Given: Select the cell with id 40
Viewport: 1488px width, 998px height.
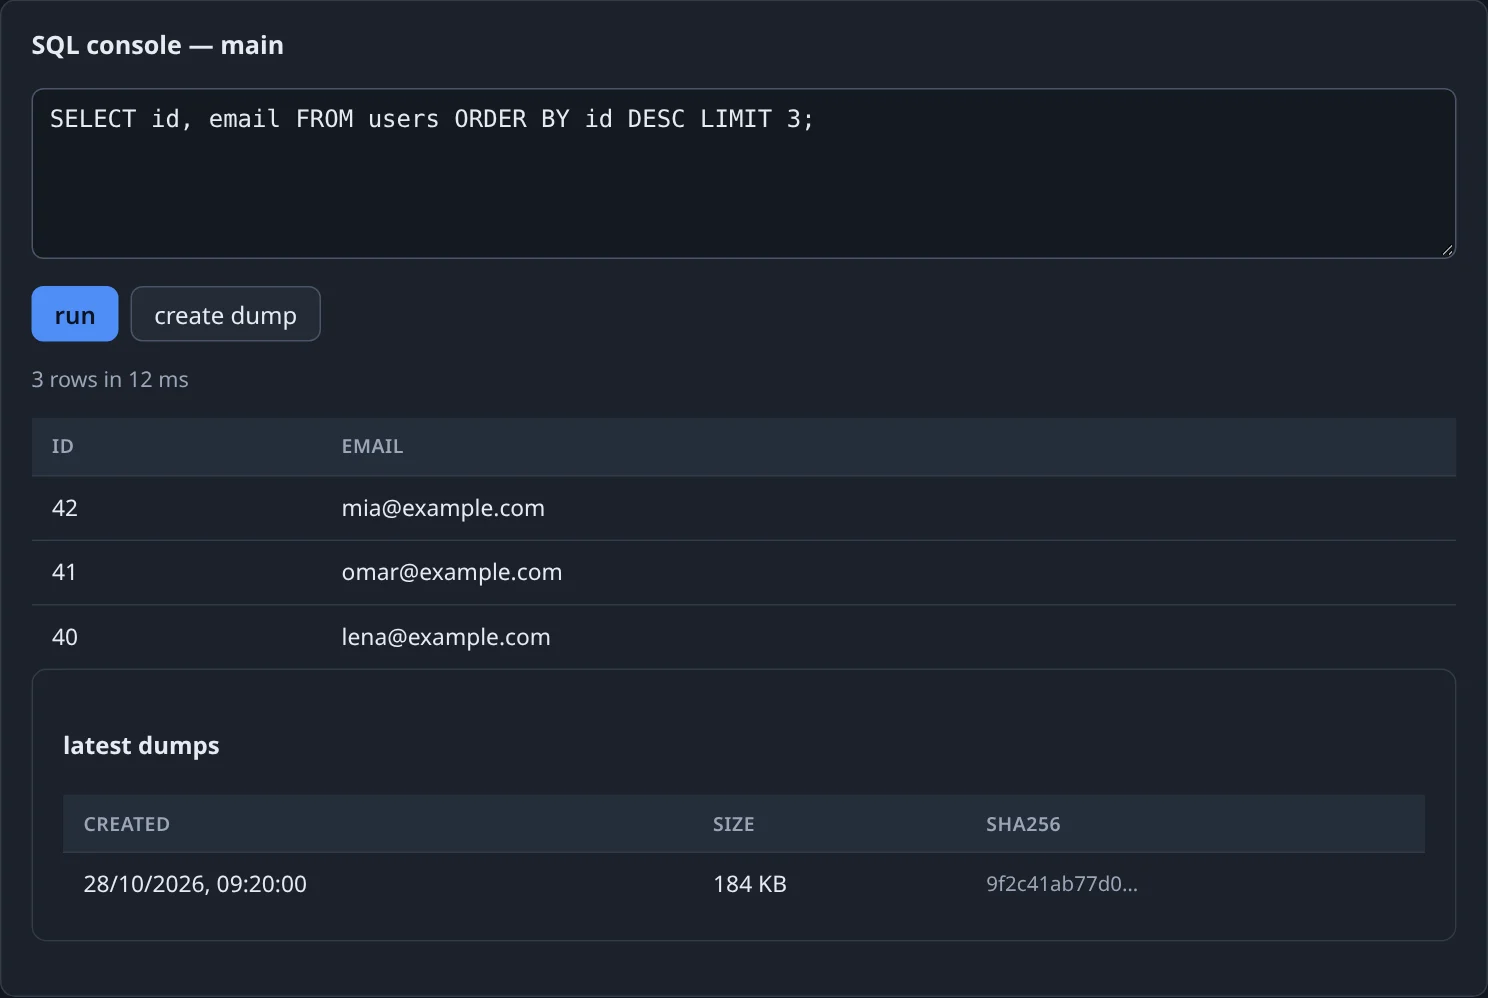Looking at the screenshot, I should click(x=65, y=637).
